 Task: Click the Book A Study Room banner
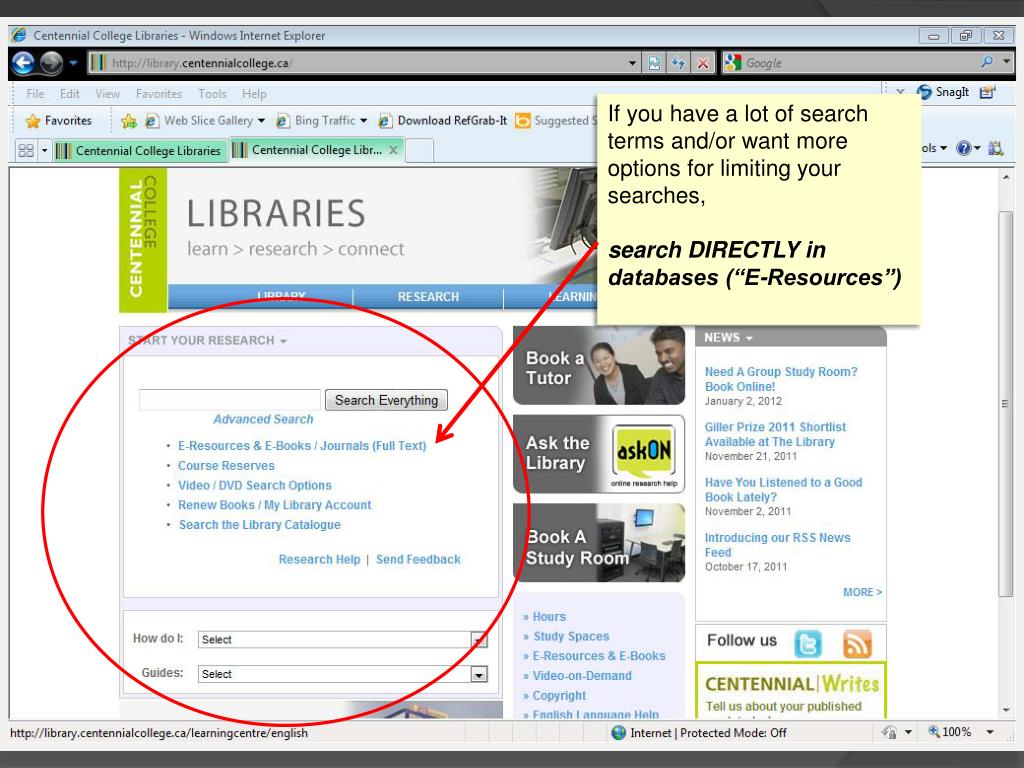pyautogui.click(x=599, y=543)
